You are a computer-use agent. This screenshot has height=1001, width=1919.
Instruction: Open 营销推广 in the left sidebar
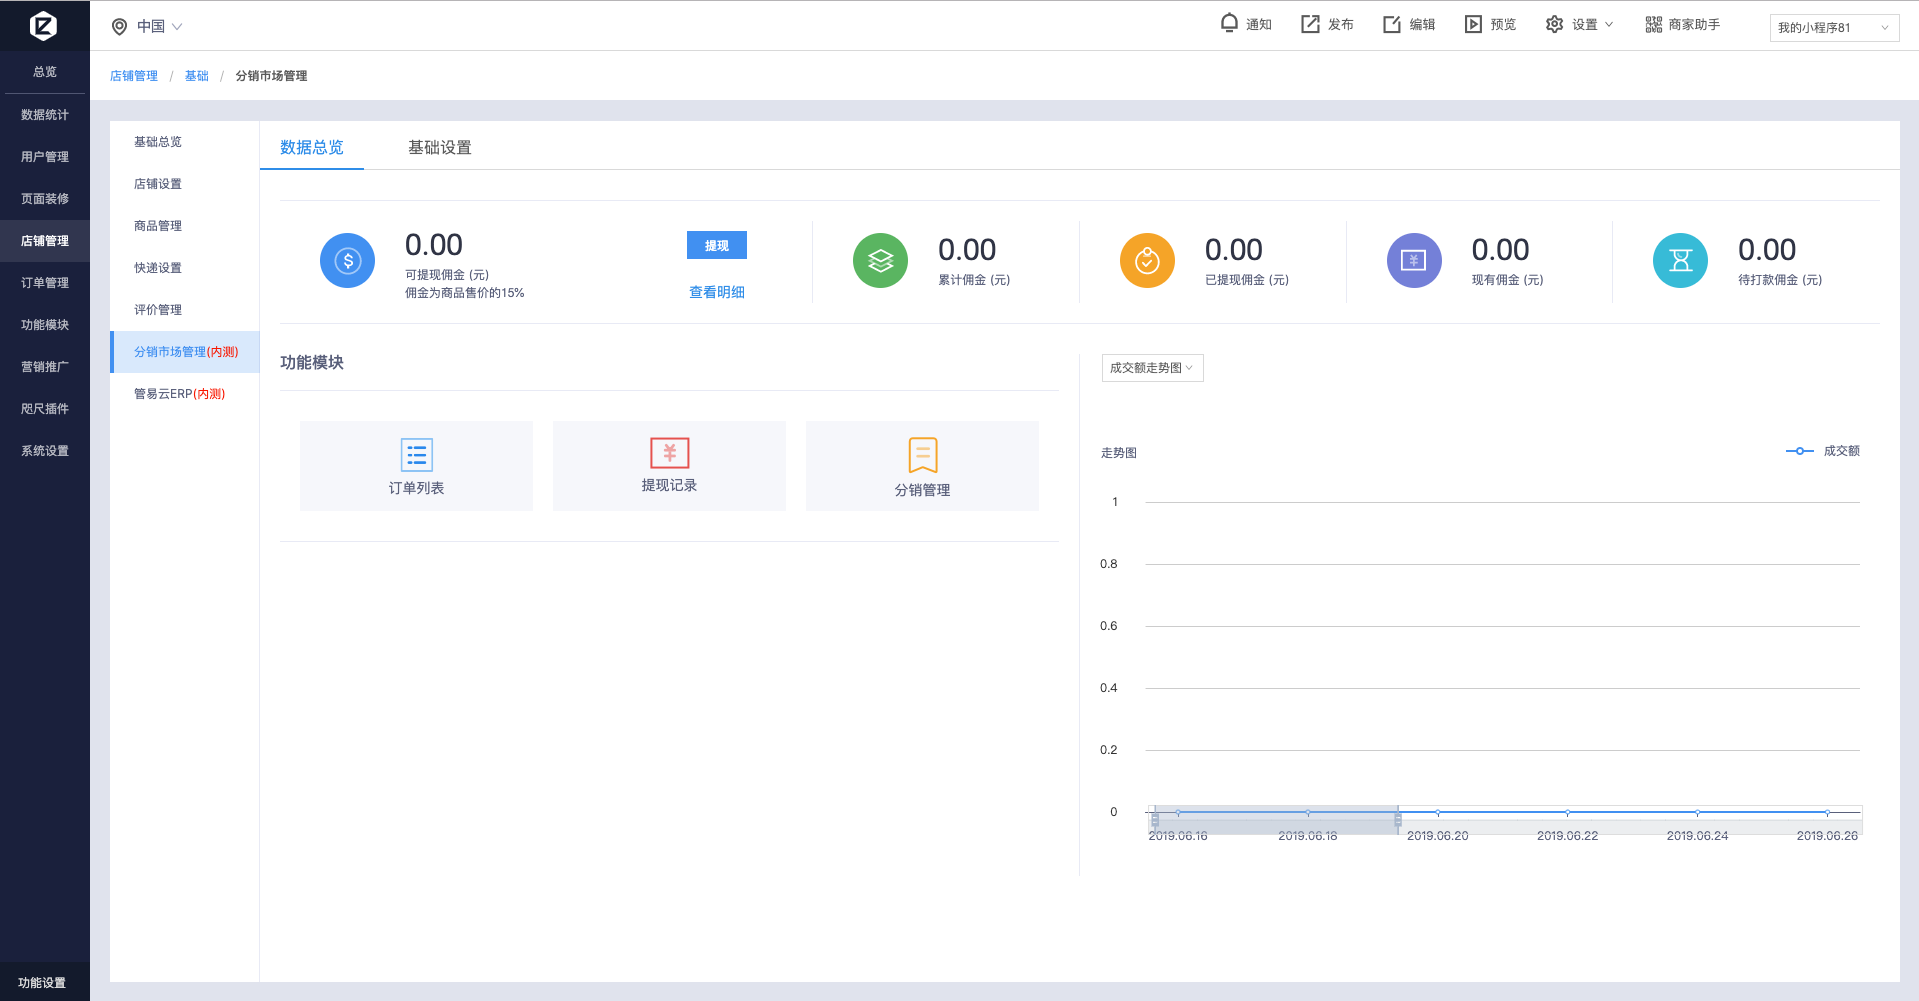tap(45, 367)
